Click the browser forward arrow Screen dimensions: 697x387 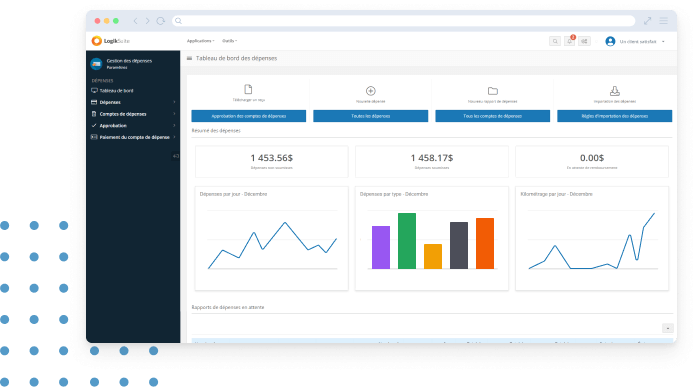148,21
